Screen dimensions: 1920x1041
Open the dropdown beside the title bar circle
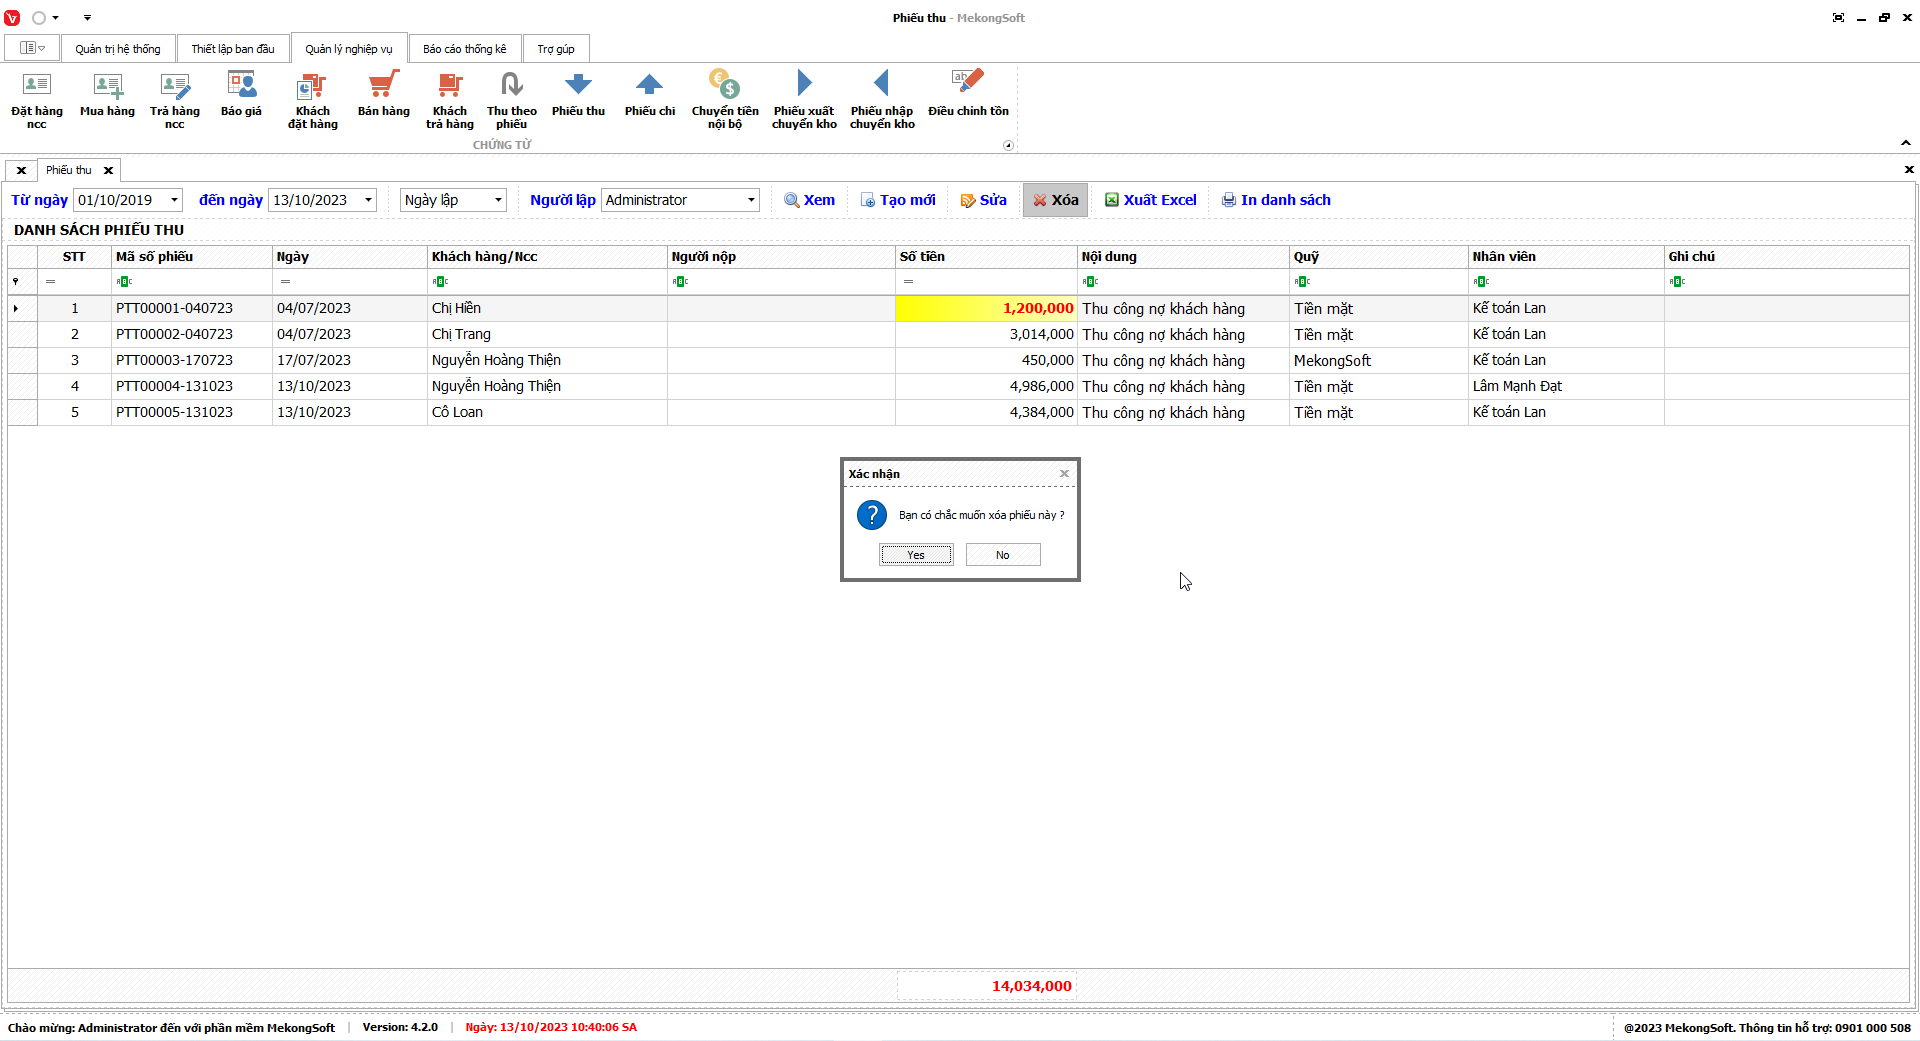56,18
